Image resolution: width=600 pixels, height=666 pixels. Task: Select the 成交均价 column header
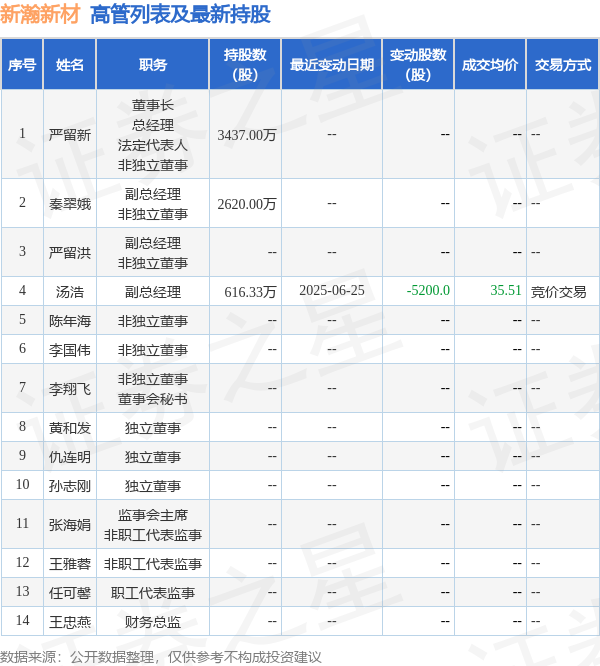pos(490,65)
